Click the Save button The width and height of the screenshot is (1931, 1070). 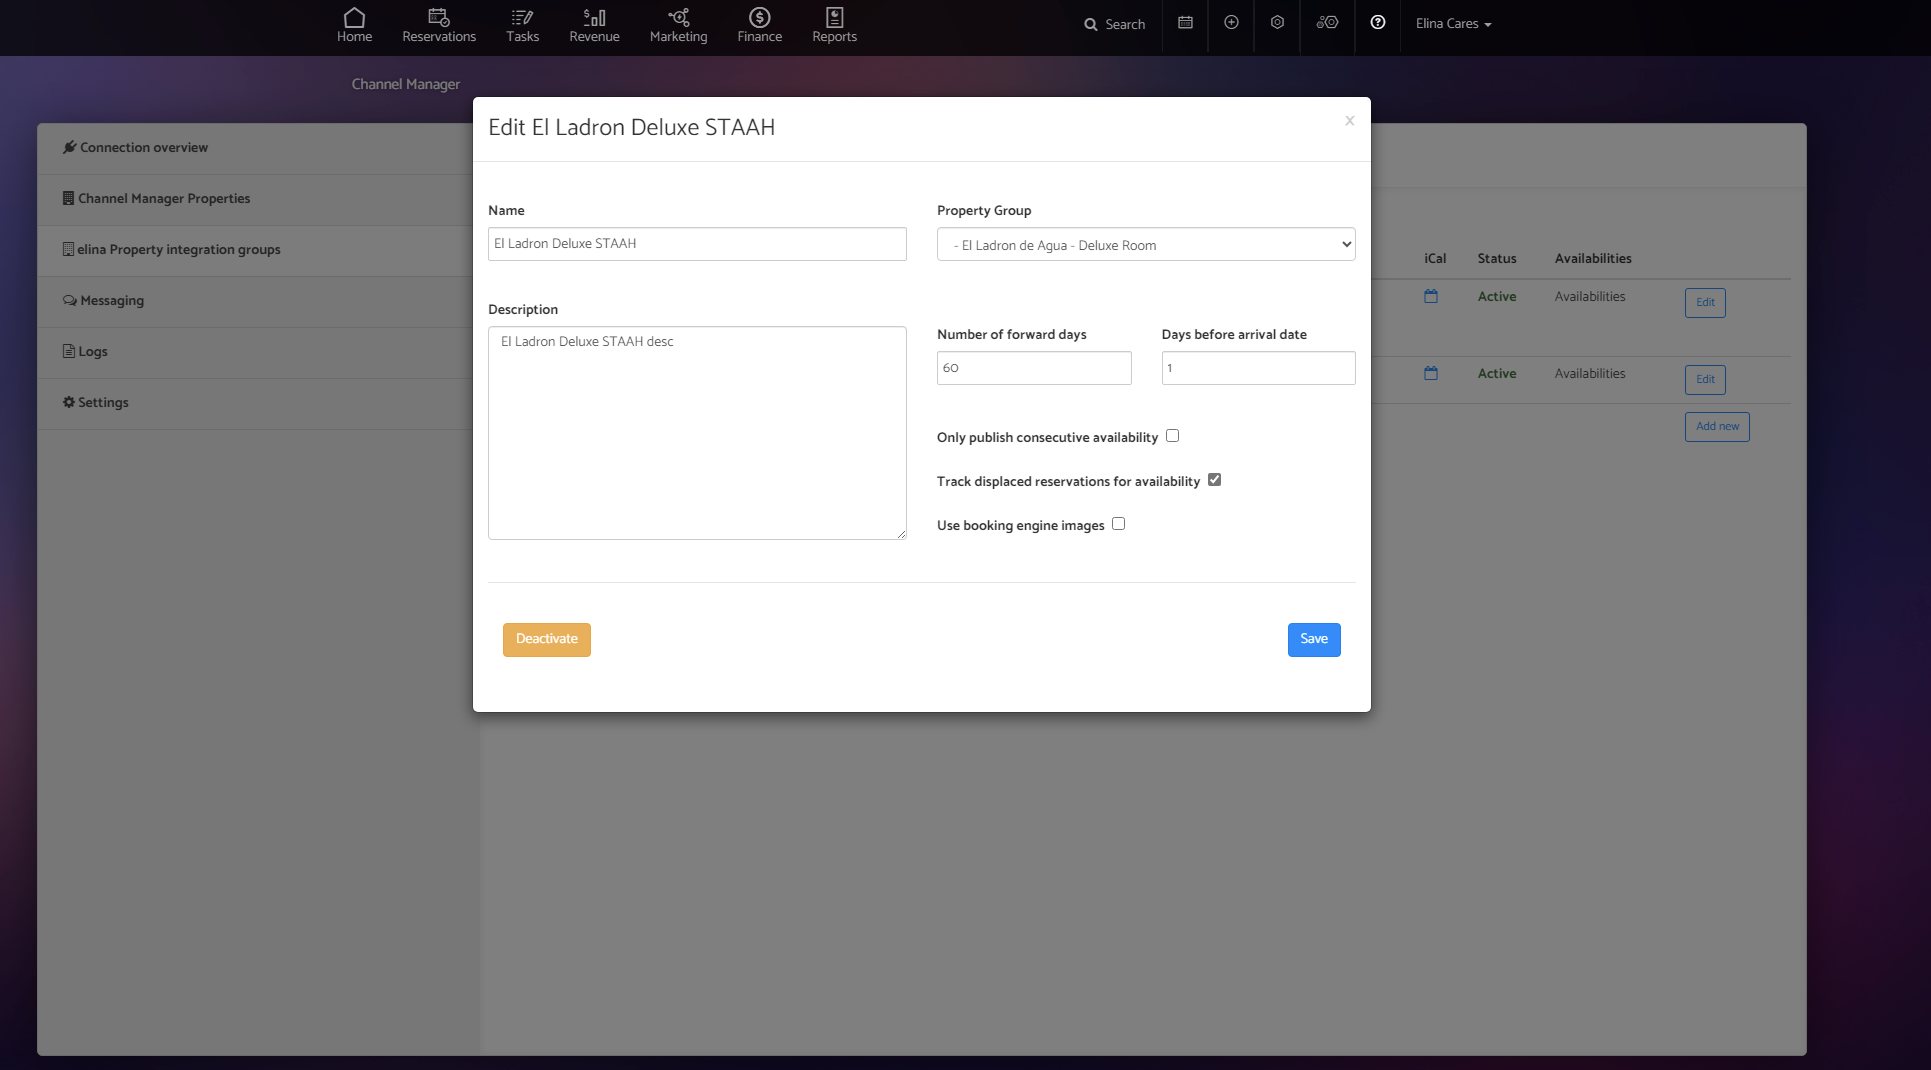[x=1313, y=639]
